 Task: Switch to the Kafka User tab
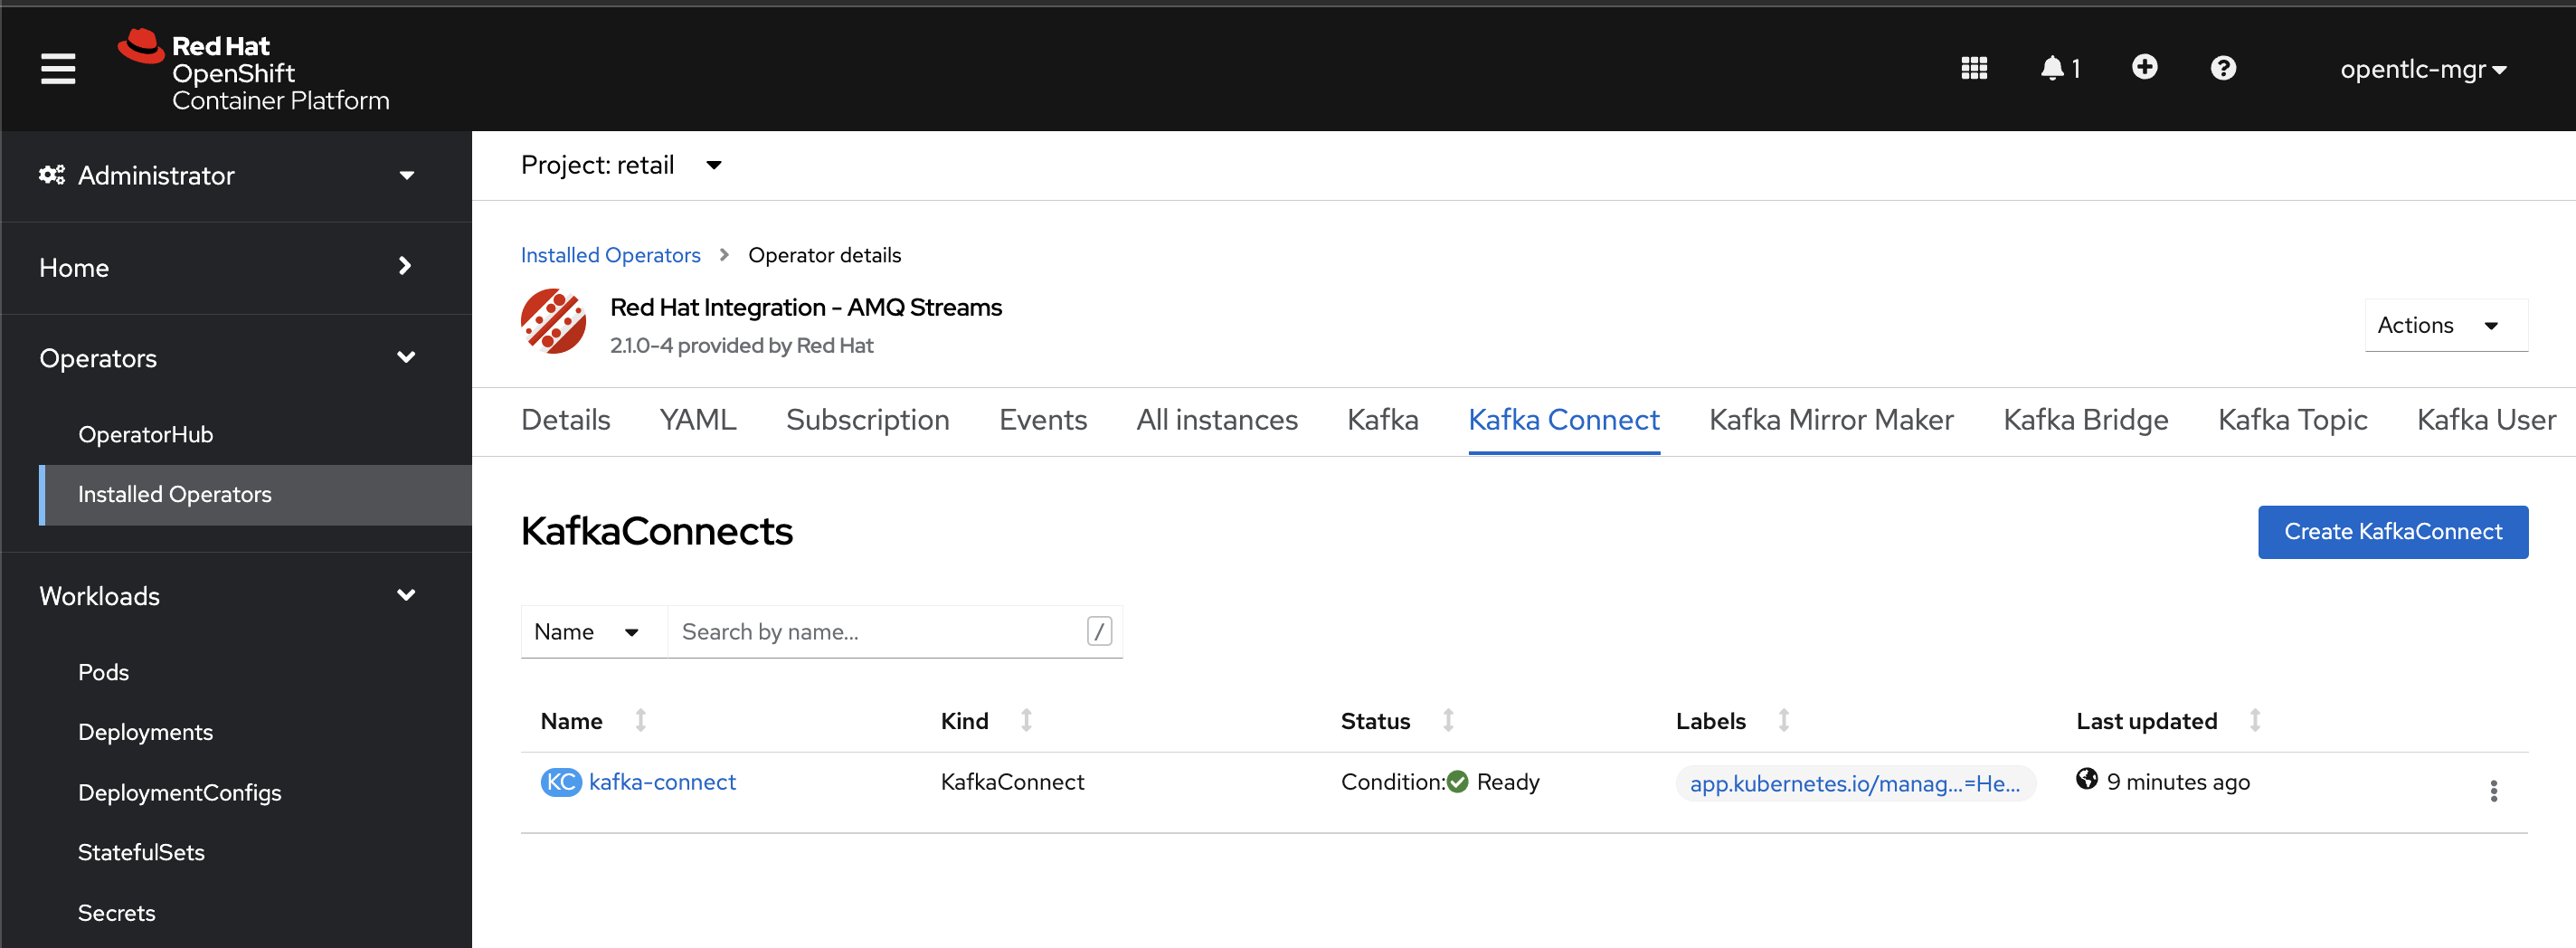[2486, 420]
